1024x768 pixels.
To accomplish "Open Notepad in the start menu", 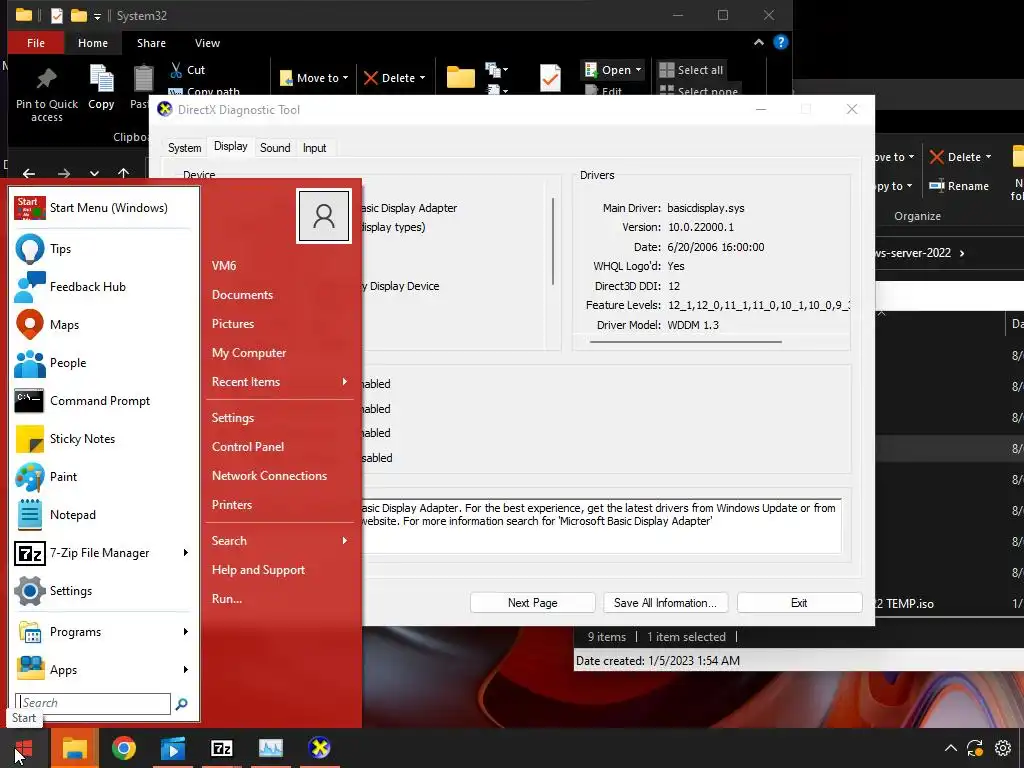I will 103,515.
